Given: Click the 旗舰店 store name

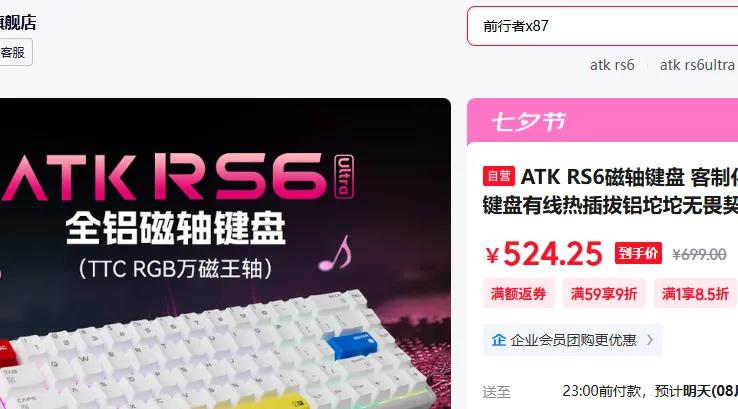Looking at the screenshot, I should pos(17,22).
